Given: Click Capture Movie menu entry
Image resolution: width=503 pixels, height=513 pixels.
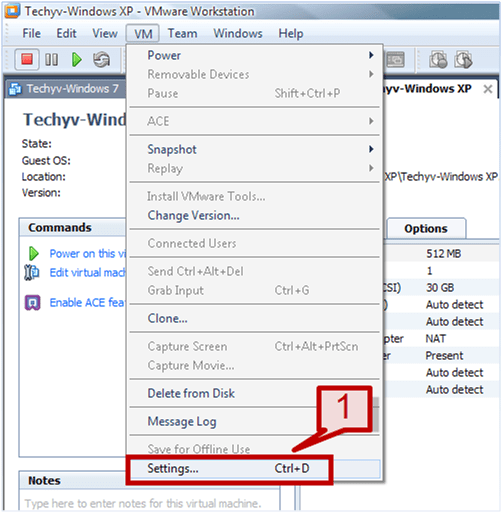Looking at the screenshot, I should click(255, 366).
